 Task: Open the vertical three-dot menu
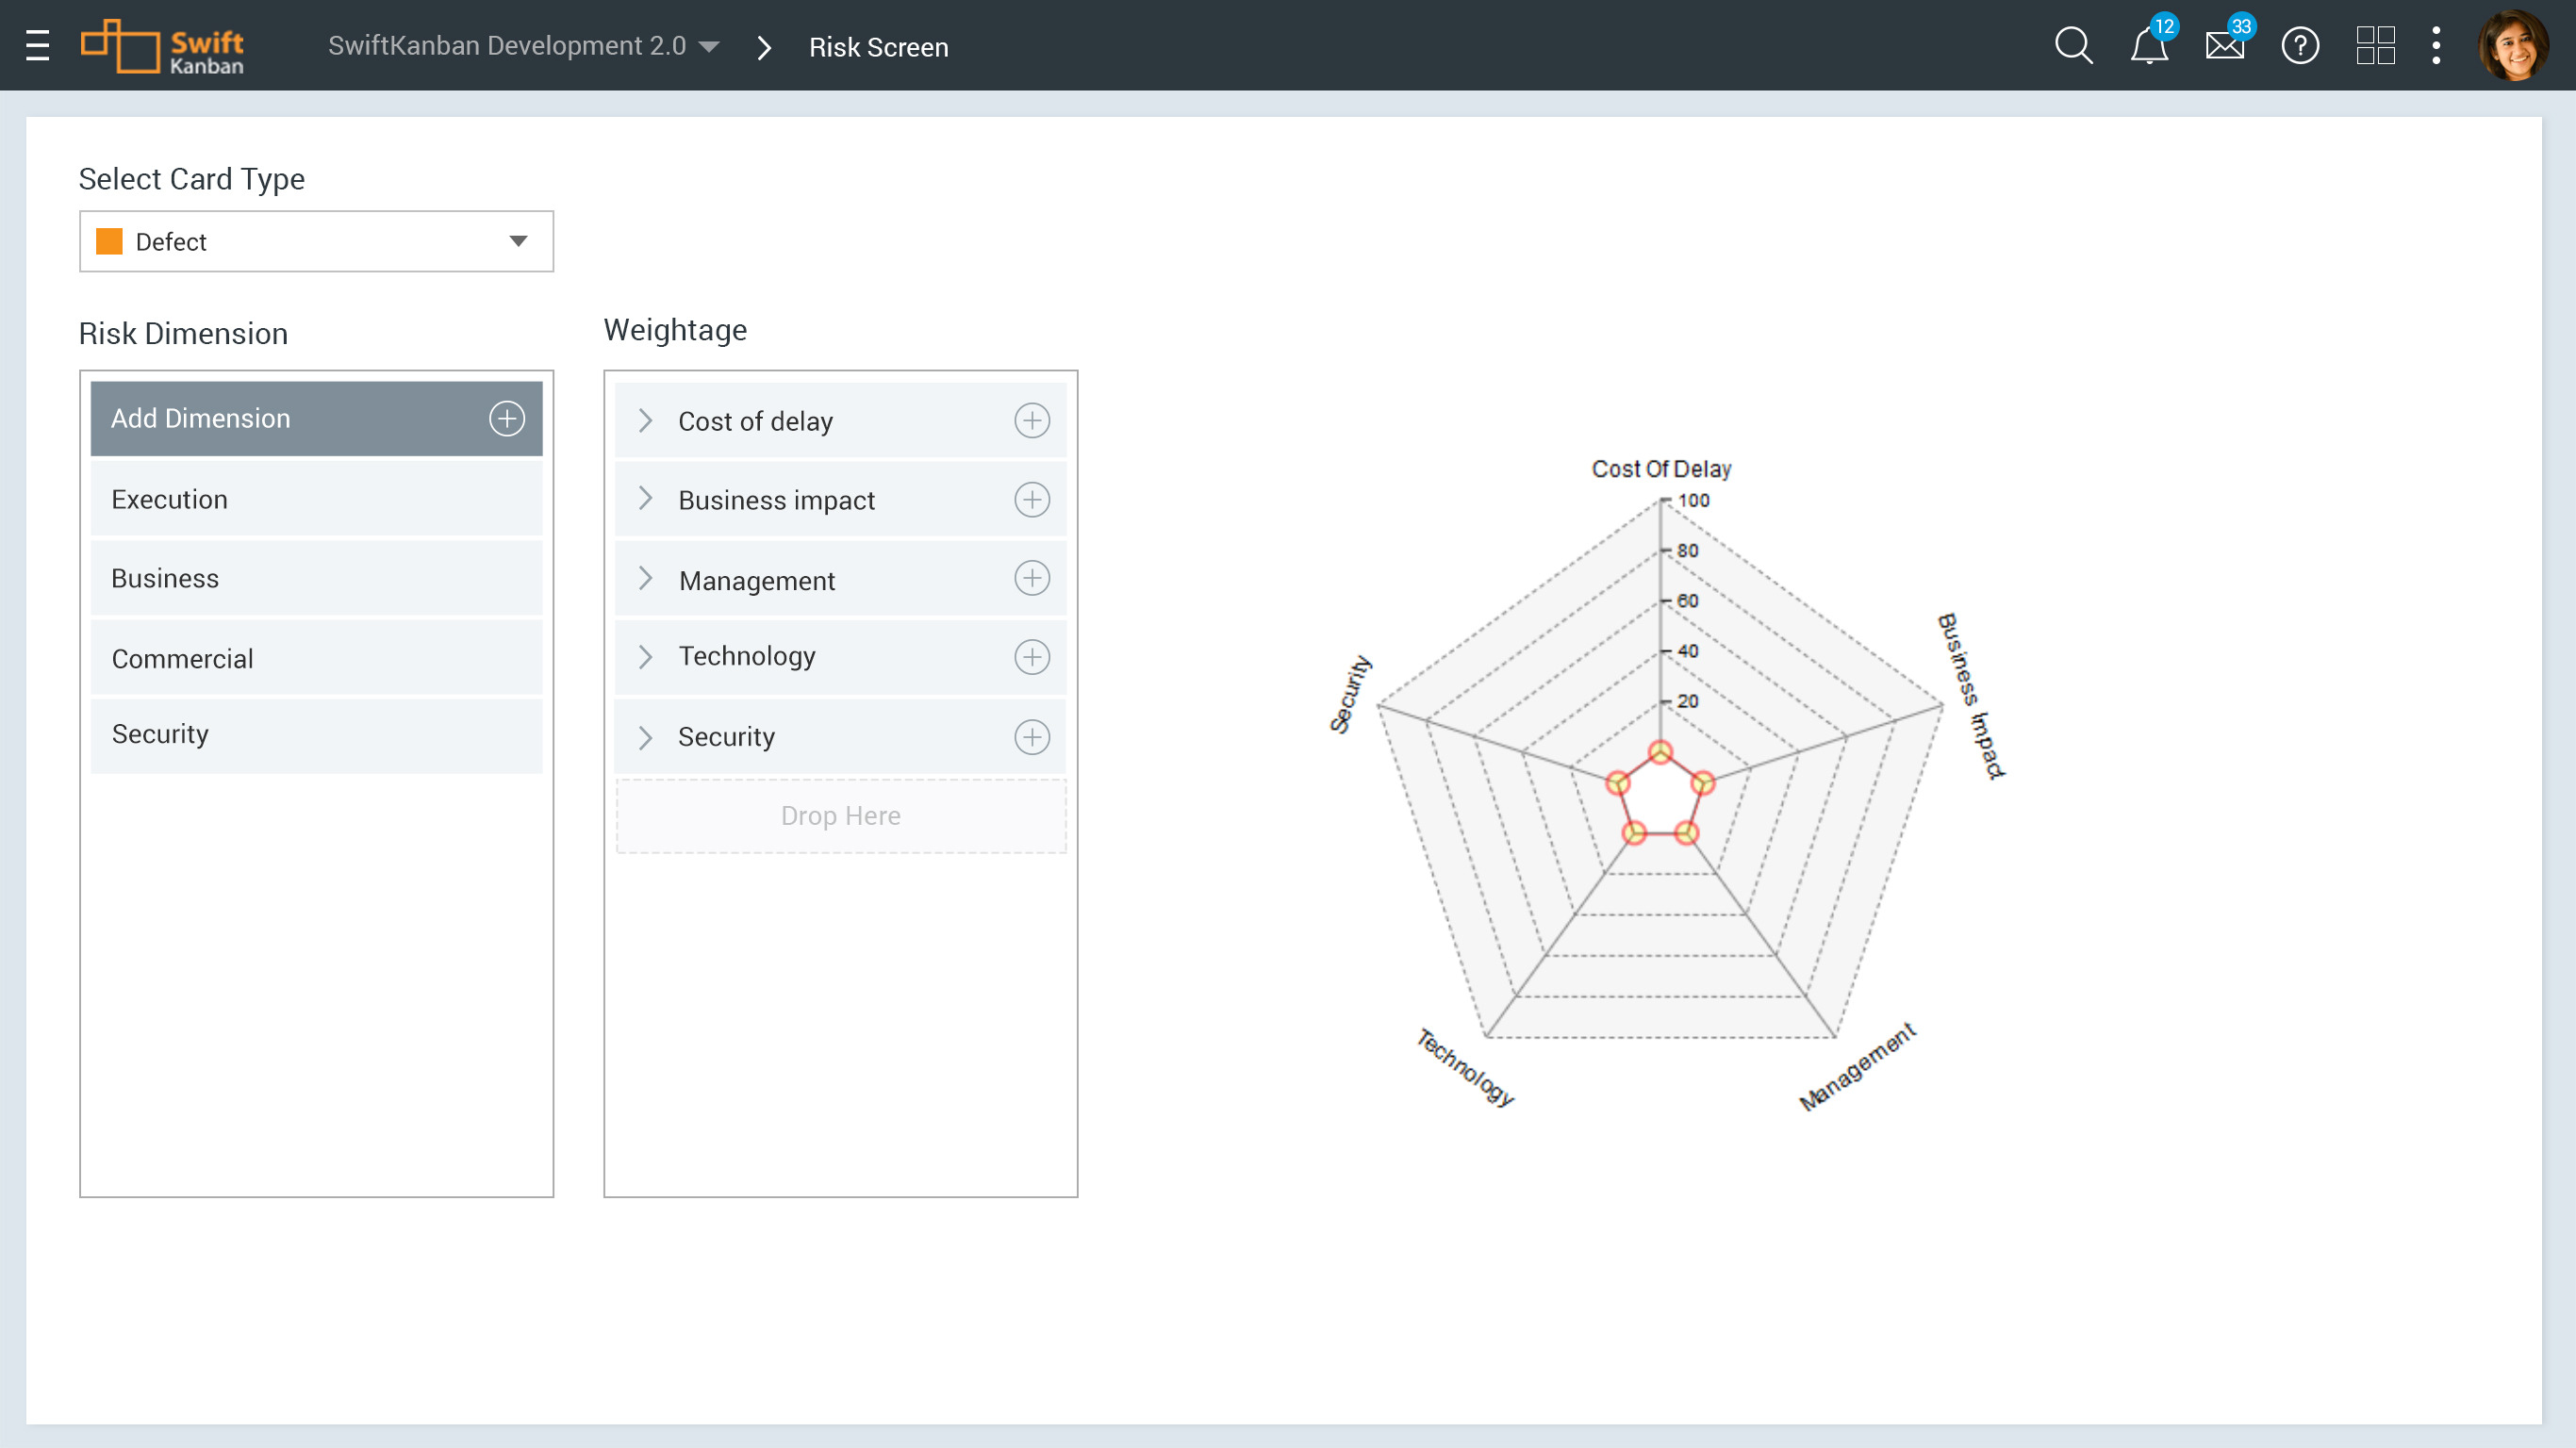(2436, 46)
